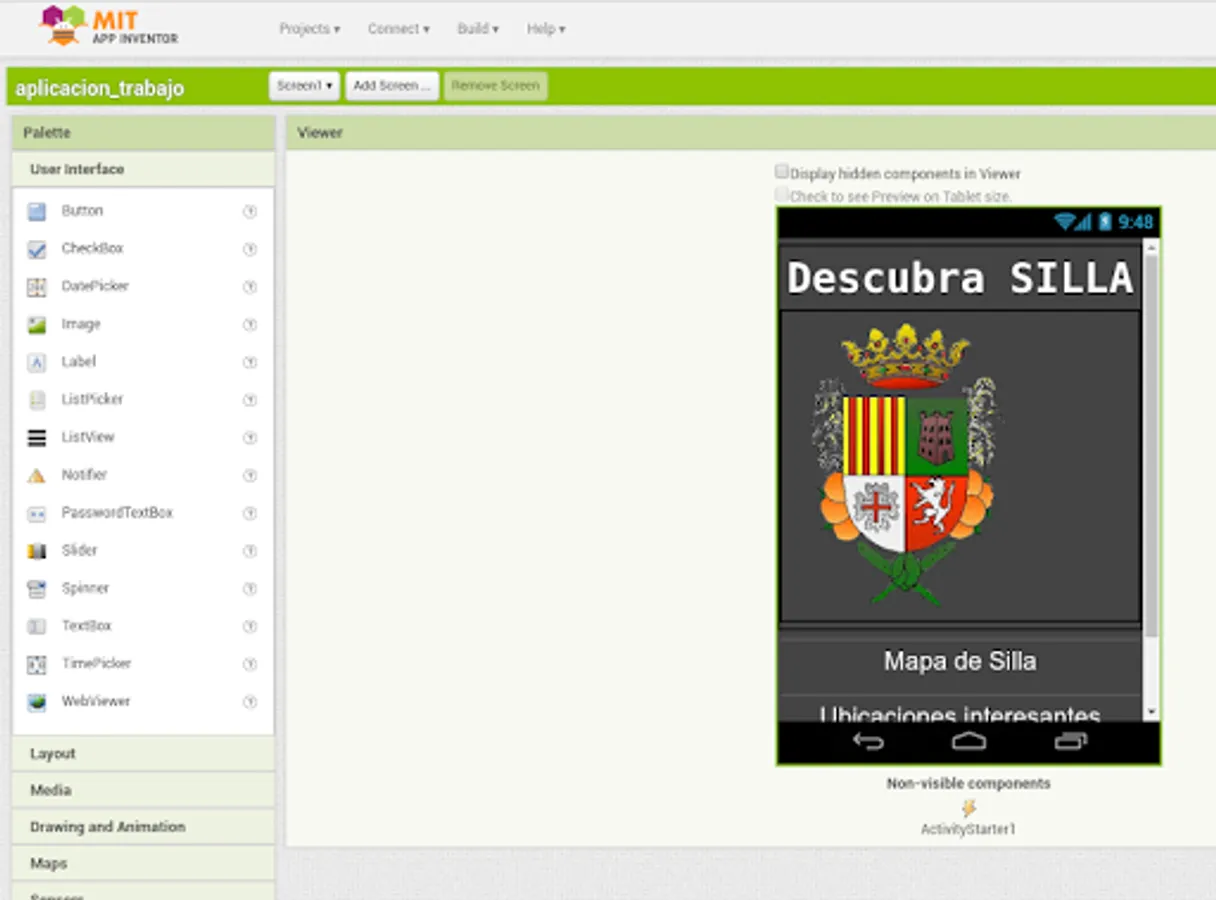Select the TimePicker component icon
The width and height of the screenshot is (1216, 900).
(37, 664)
